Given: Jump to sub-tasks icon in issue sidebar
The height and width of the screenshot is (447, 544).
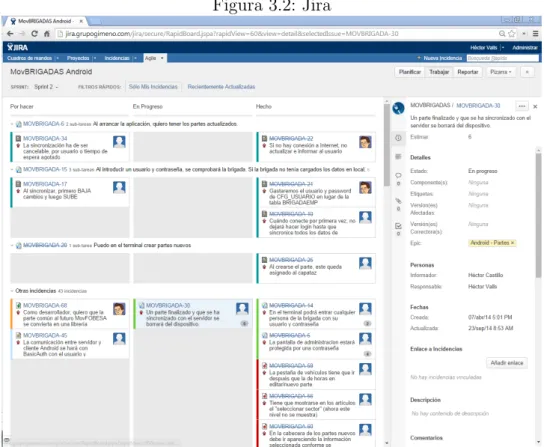Looking at the screenshot, I should (398, 226).
